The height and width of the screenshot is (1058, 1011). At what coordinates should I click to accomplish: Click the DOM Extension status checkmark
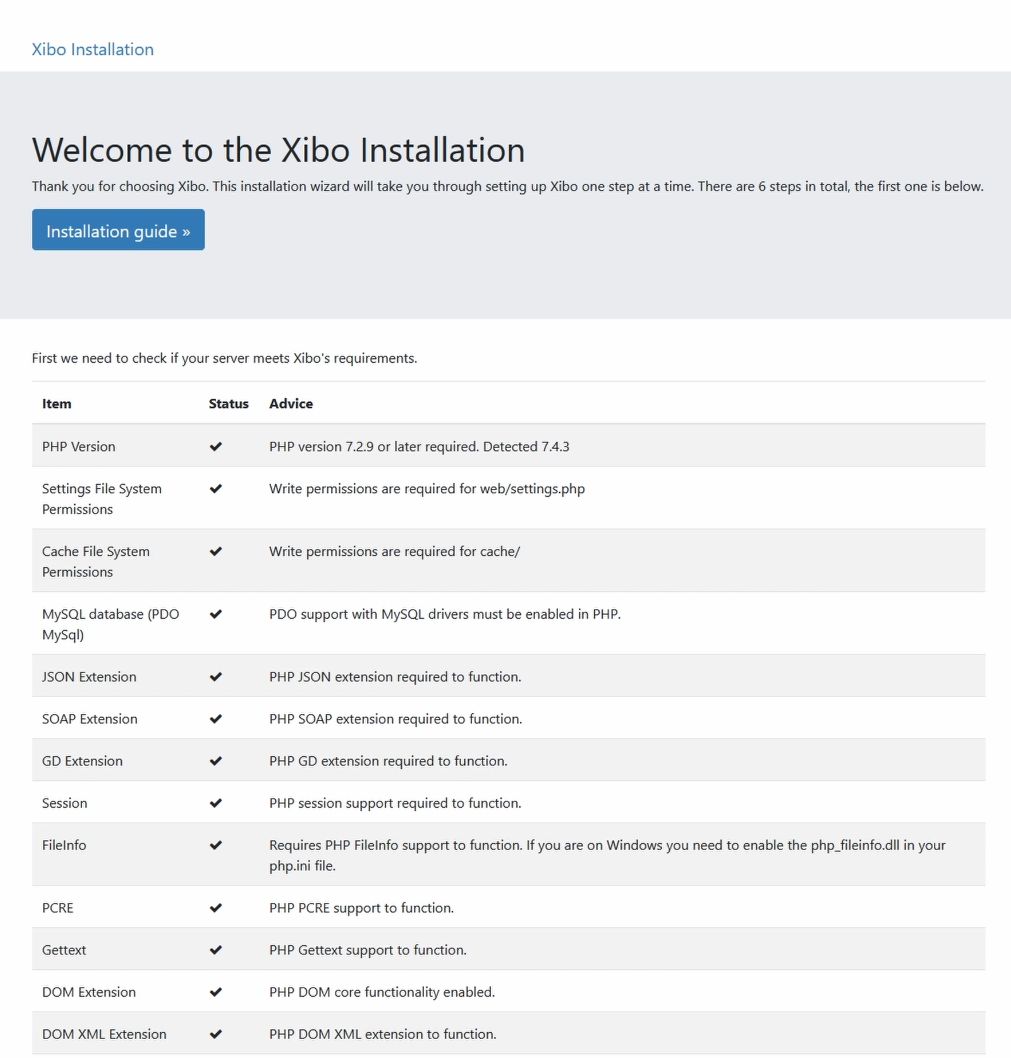point(216,992)
